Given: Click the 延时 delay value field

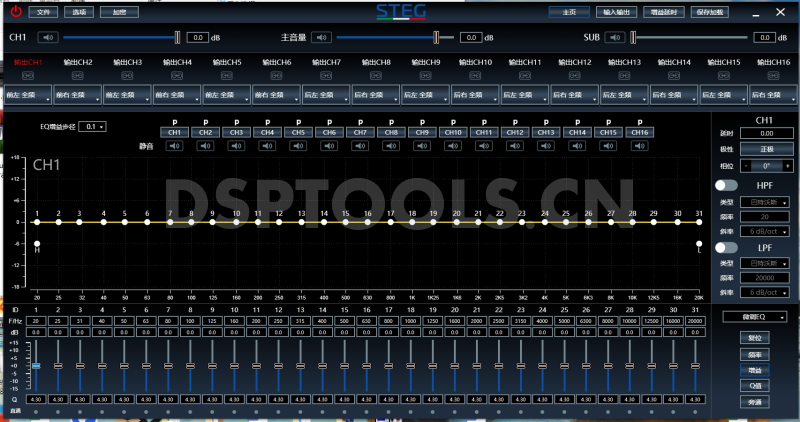Looking at the screenshot, I should pos(766,133).
